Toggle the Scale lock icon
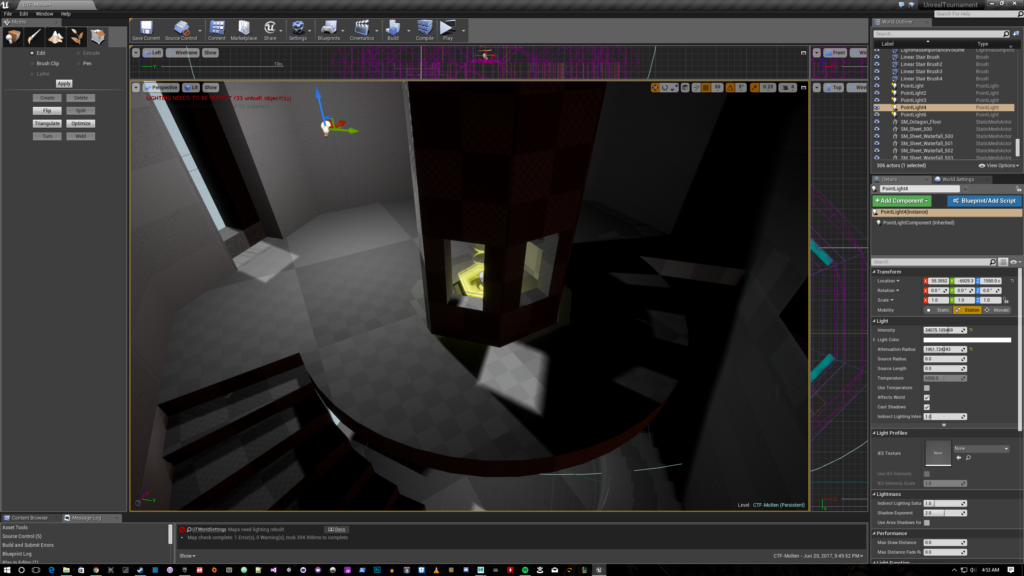This screenshot has height=576, width=1024. pos(1006,300)
